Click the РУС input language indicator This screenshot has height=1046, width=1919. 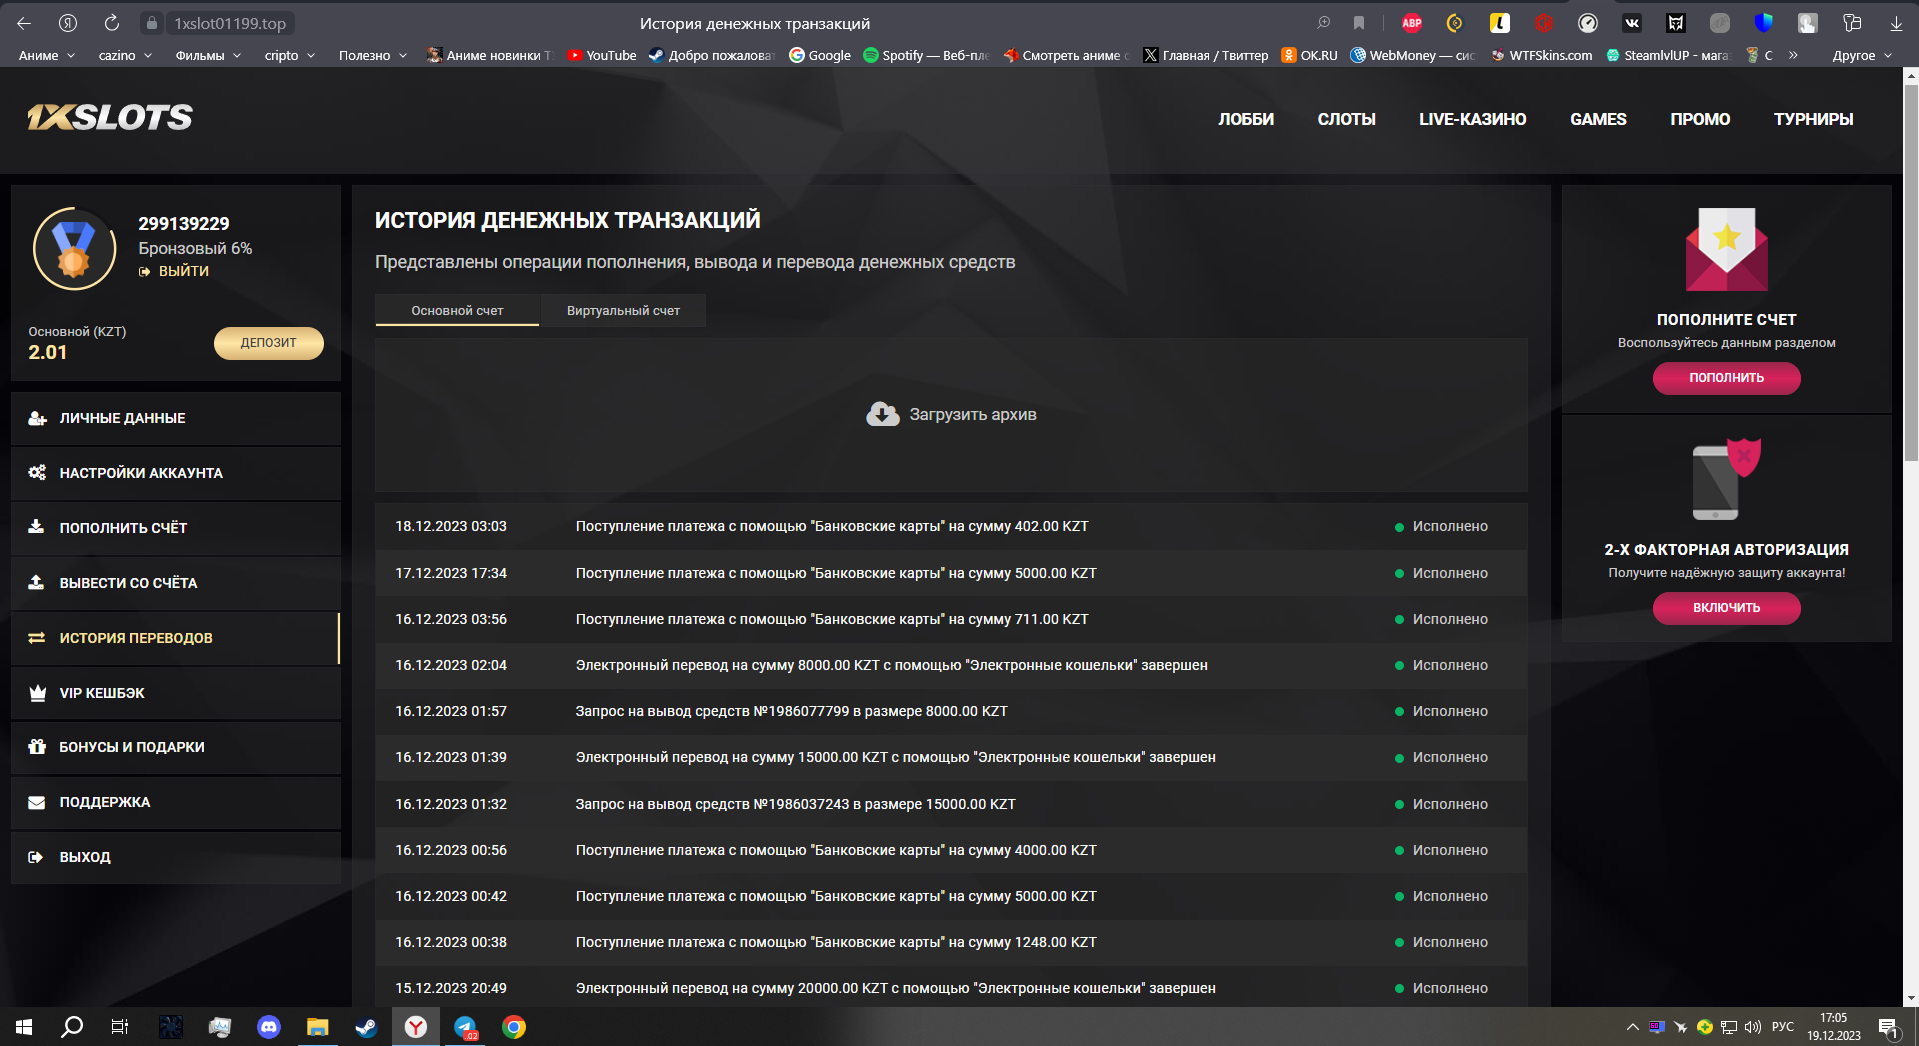click(x=1783, y=1027)
